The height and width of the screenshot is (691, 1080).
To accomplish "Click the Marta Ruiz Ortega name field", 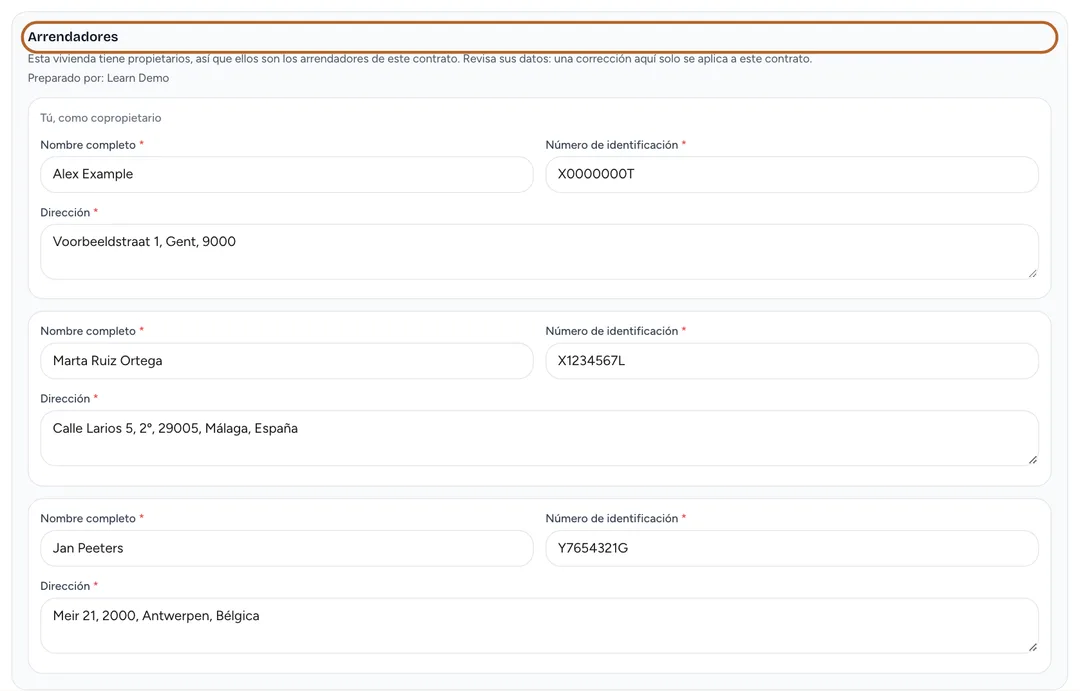I will click(287, 361).
